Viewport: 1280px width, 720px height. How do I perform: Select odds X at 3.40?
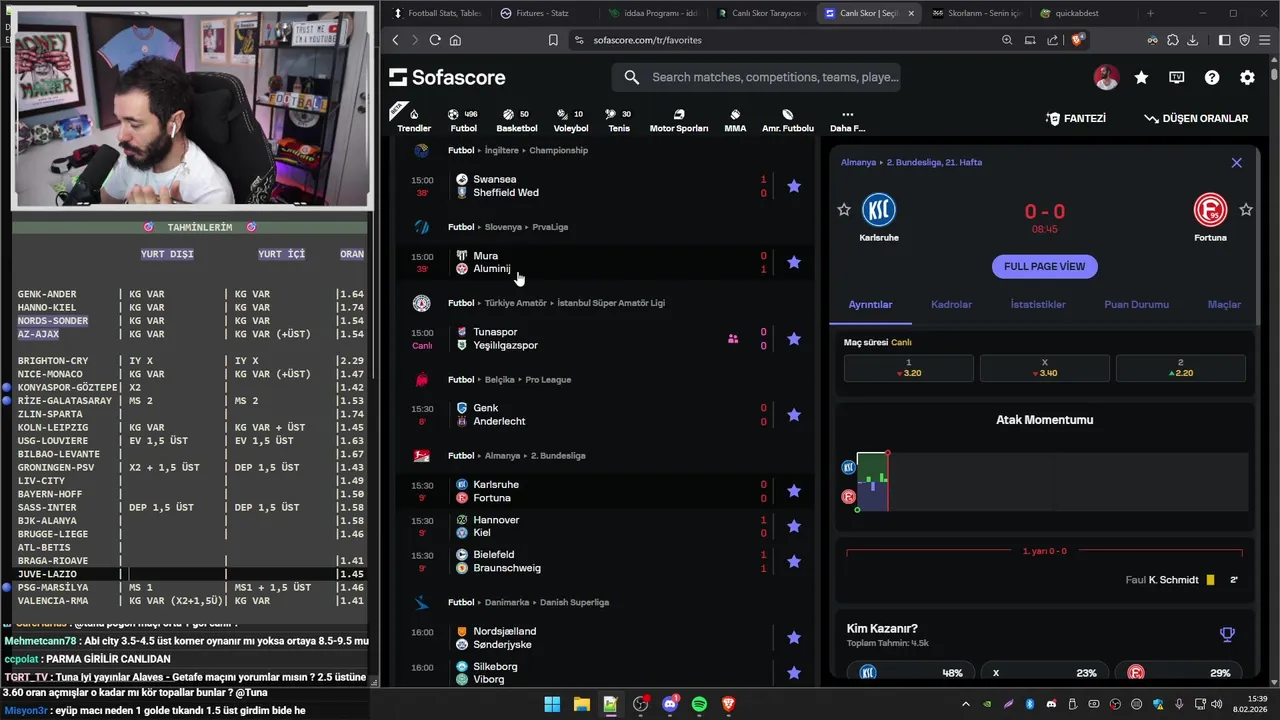point(1044,368)
